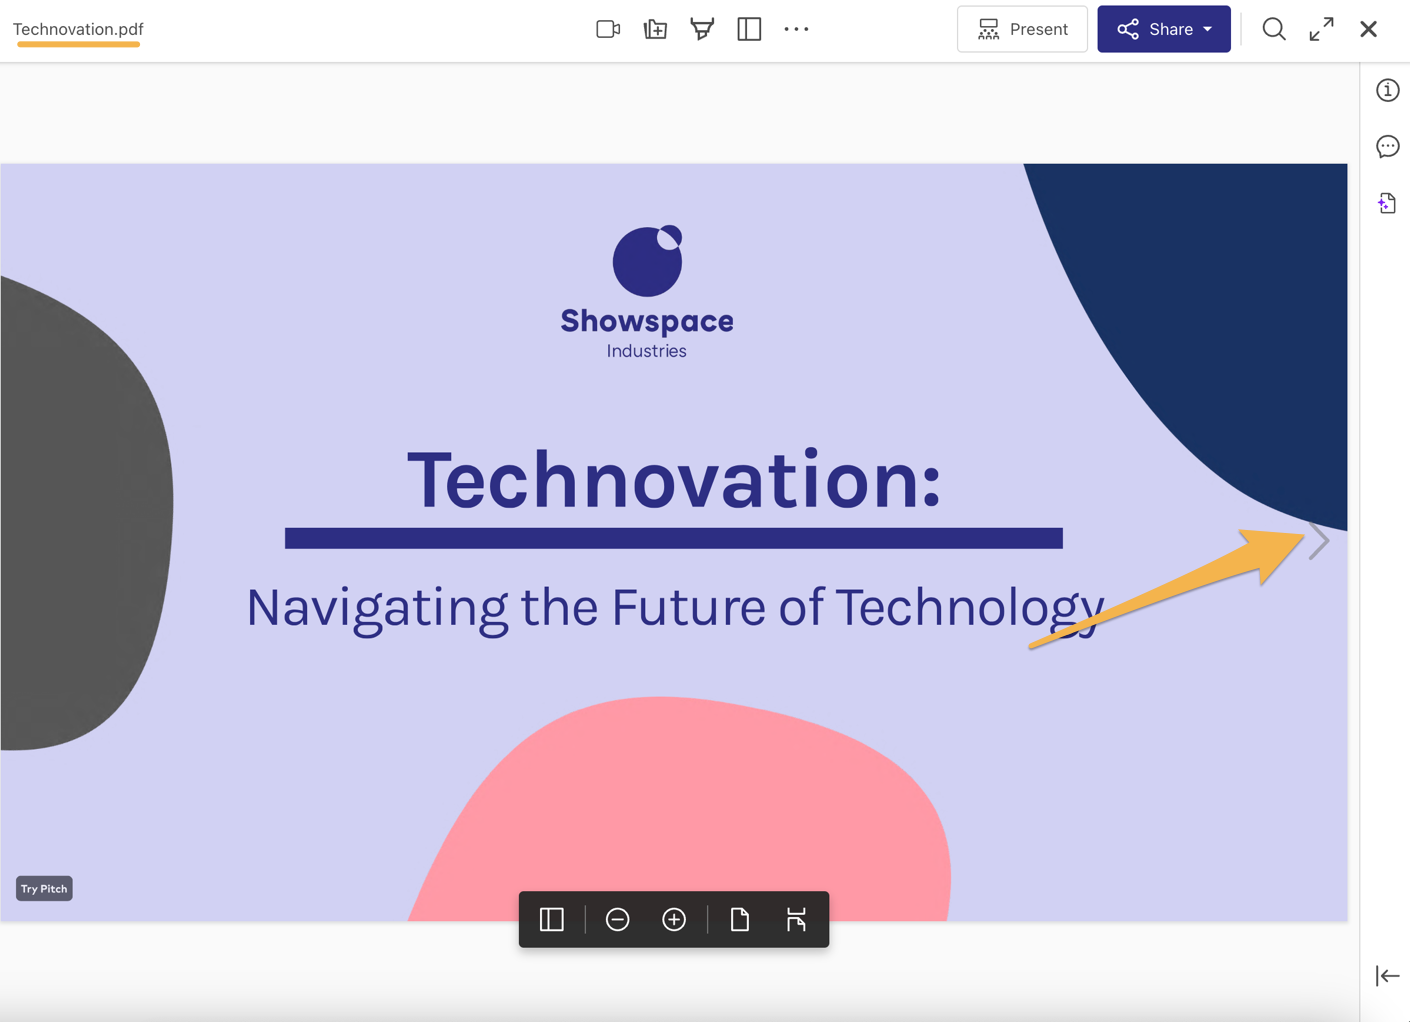The width and height of the screenshot is (1410, 1022).
Task: Click the Try Pitch badge
Action: click(44, 888)
